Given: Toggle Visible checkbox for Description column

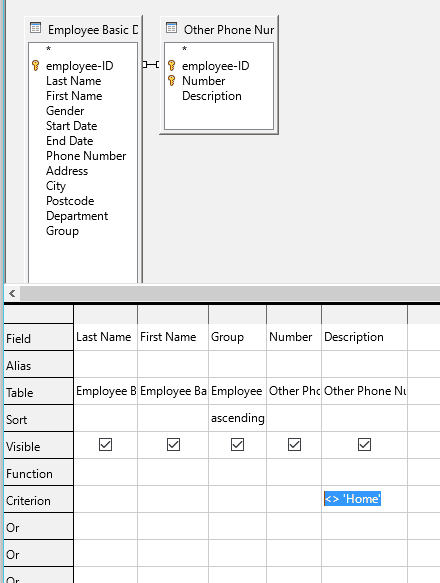Looking at the screenshot, I should click(364, 445).
